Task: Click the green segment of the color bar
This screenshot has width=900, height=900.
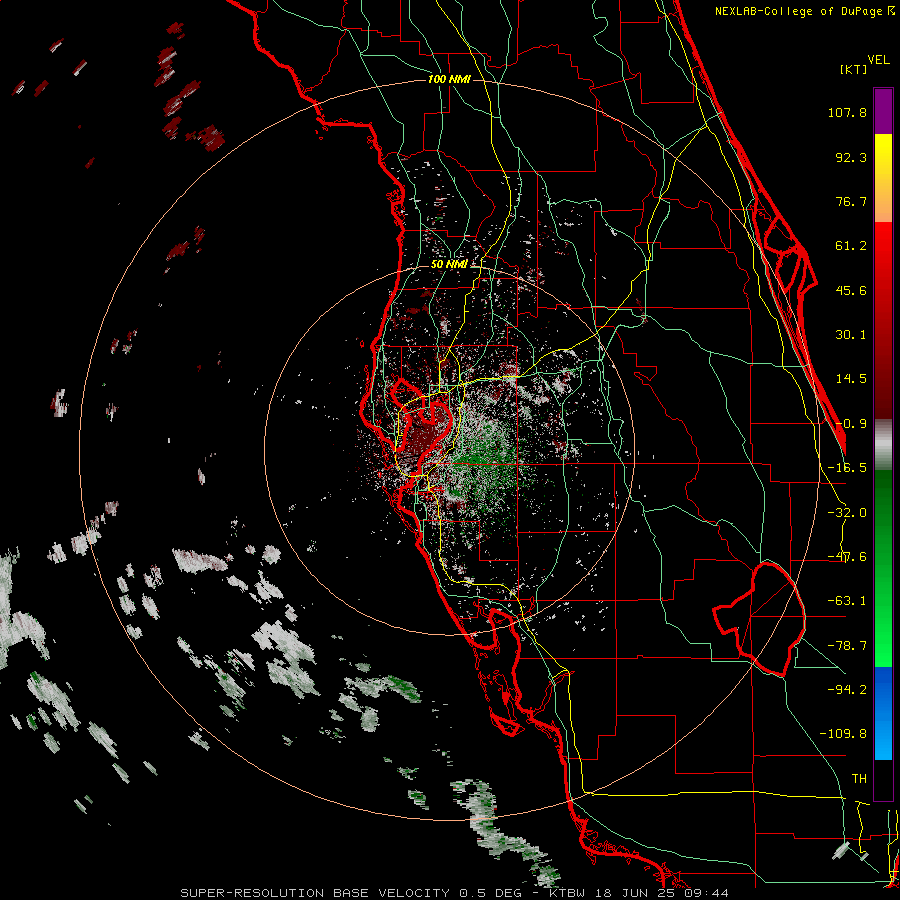Action: 883,568
